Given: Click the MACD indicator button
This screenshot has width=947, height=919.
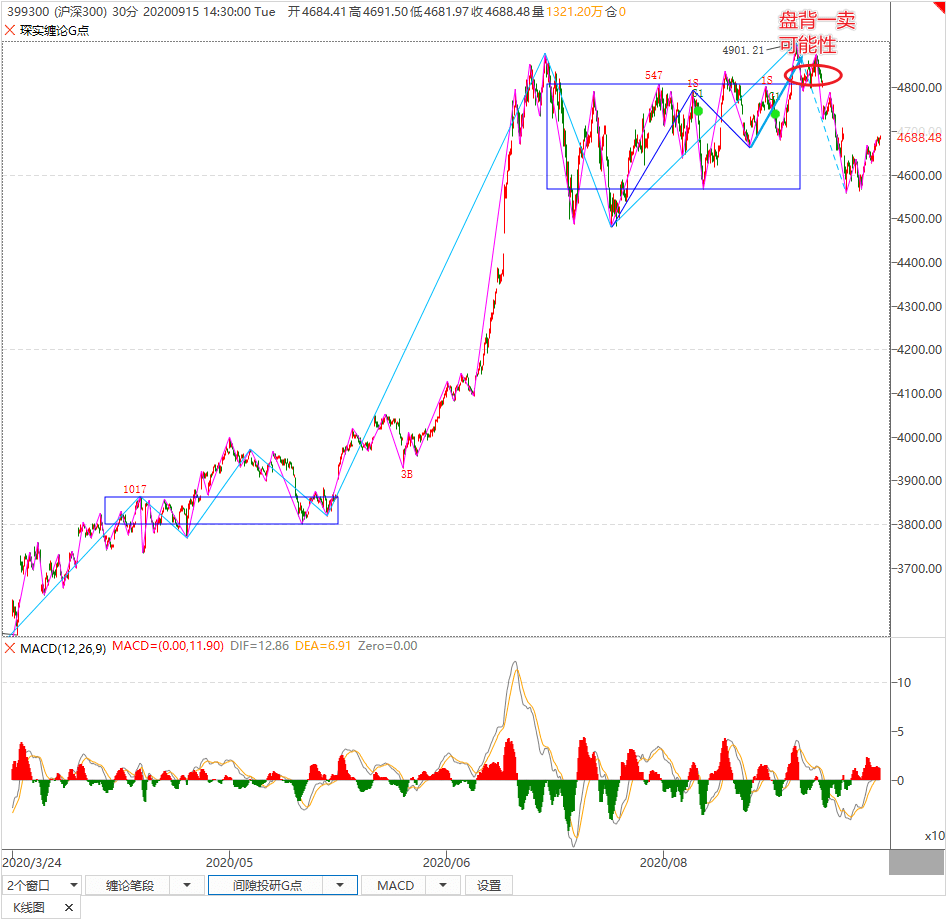Looking at the screenshot, I should pos(395,885).
